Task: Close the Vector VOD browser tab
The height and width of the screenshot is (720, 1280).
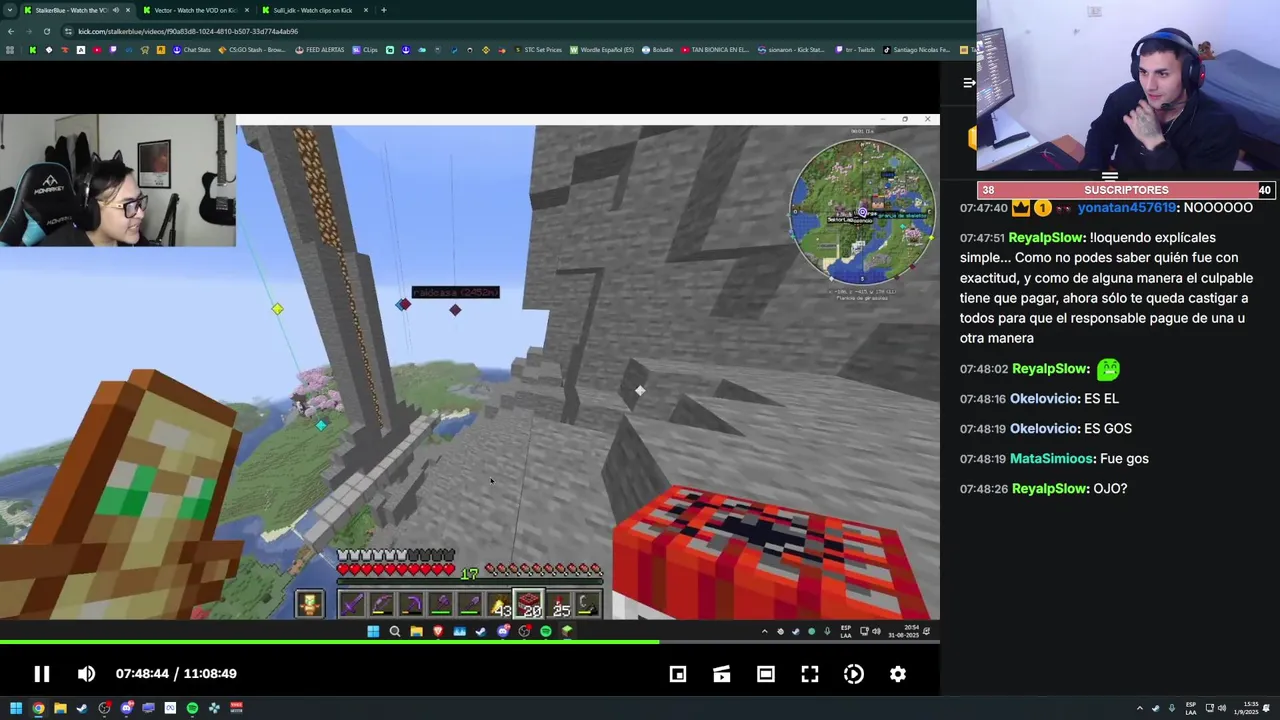Action: [x=245, y=10]
